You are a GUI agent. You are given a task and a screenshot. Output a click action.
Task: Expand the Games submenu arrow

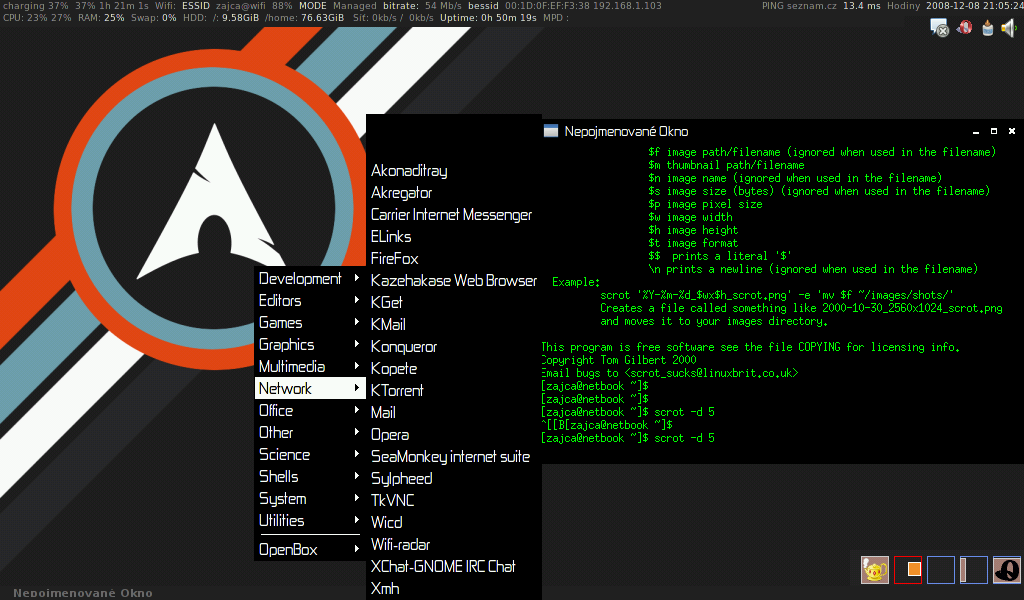click(x=357, y=322)
